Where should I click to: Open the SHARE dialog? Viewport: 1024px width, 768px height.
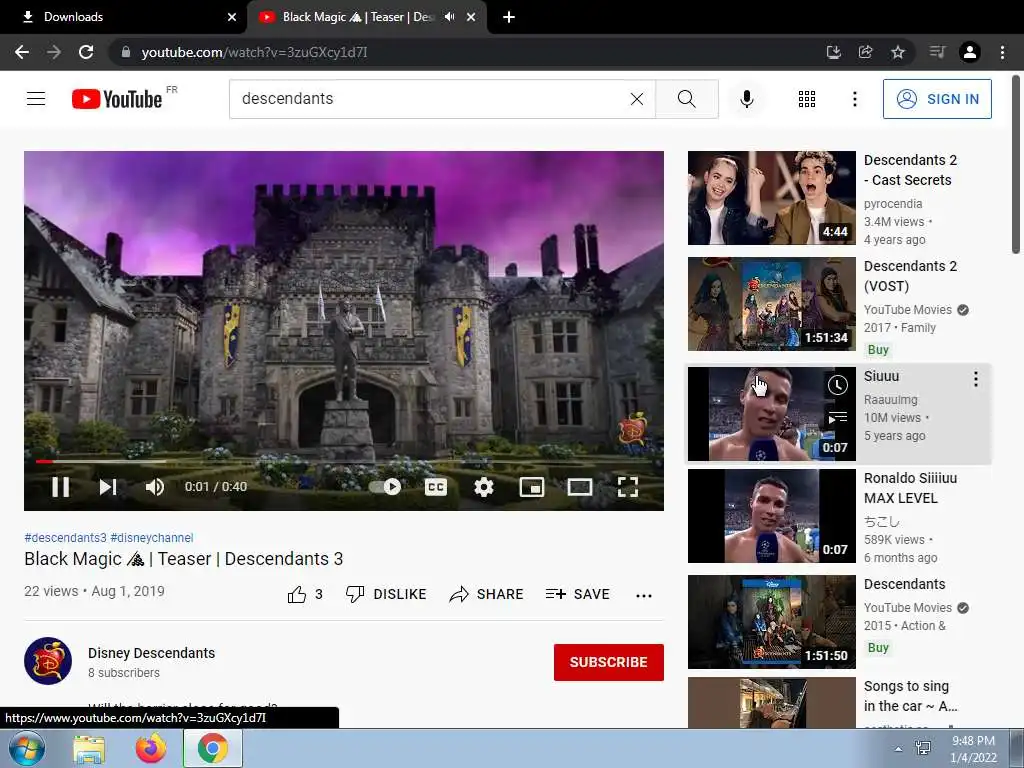point(487,594)
